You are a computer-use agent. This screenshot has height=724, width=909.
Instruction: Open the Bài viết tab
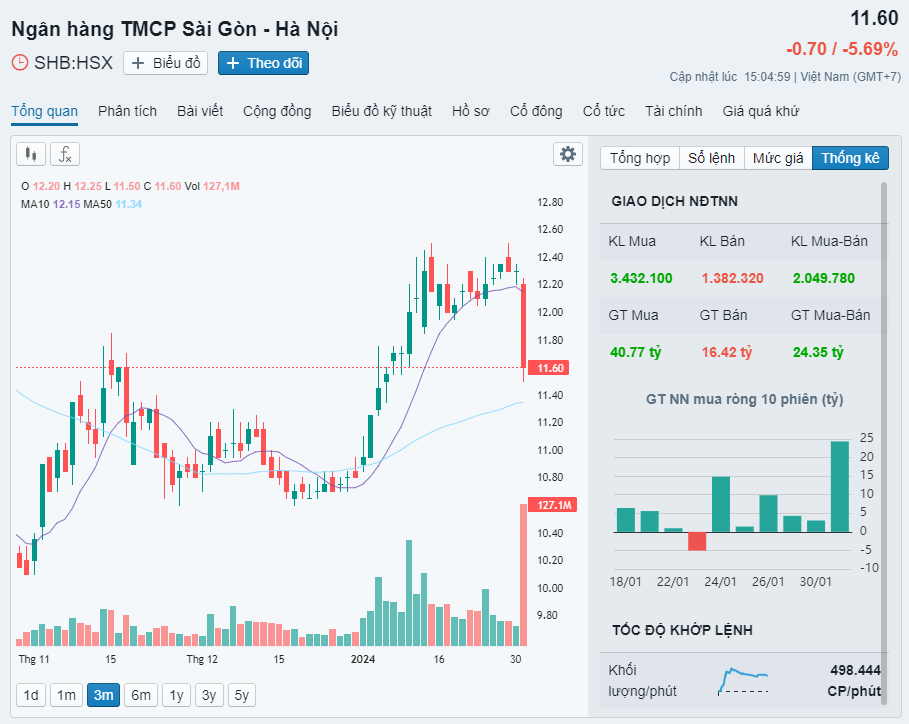coord(200,111)
